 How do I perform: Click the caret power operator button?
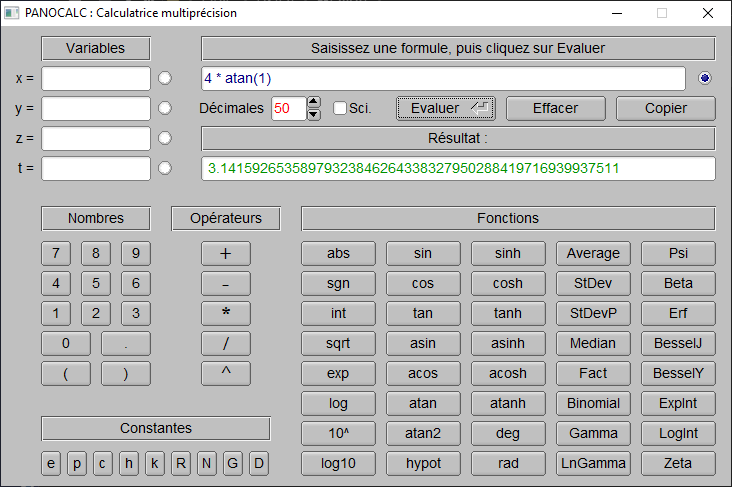coord(225,373)
